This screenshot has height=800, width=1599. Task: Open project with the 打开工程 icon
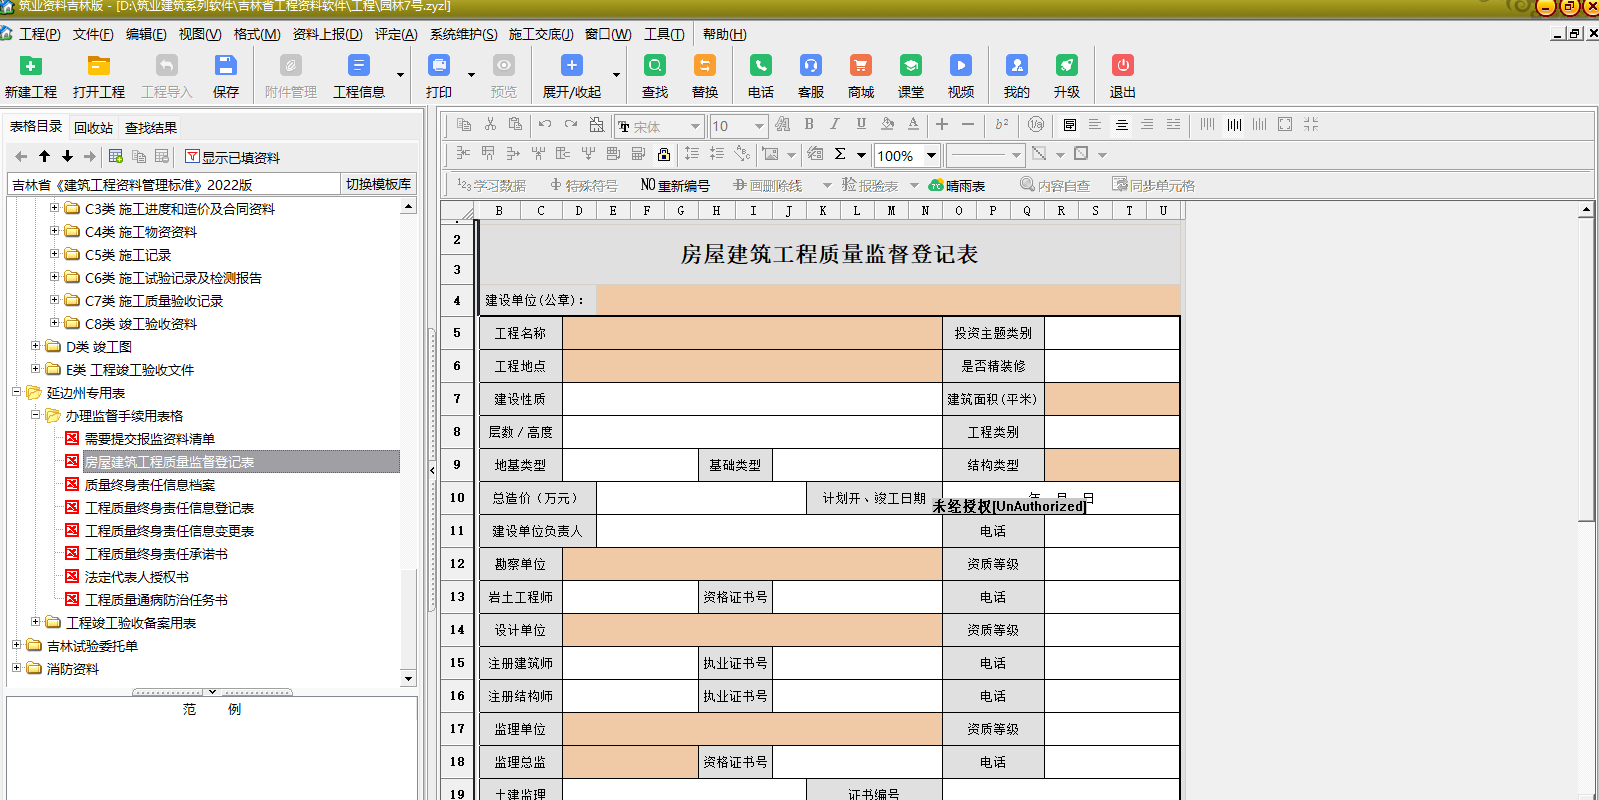tap(98, 66)
